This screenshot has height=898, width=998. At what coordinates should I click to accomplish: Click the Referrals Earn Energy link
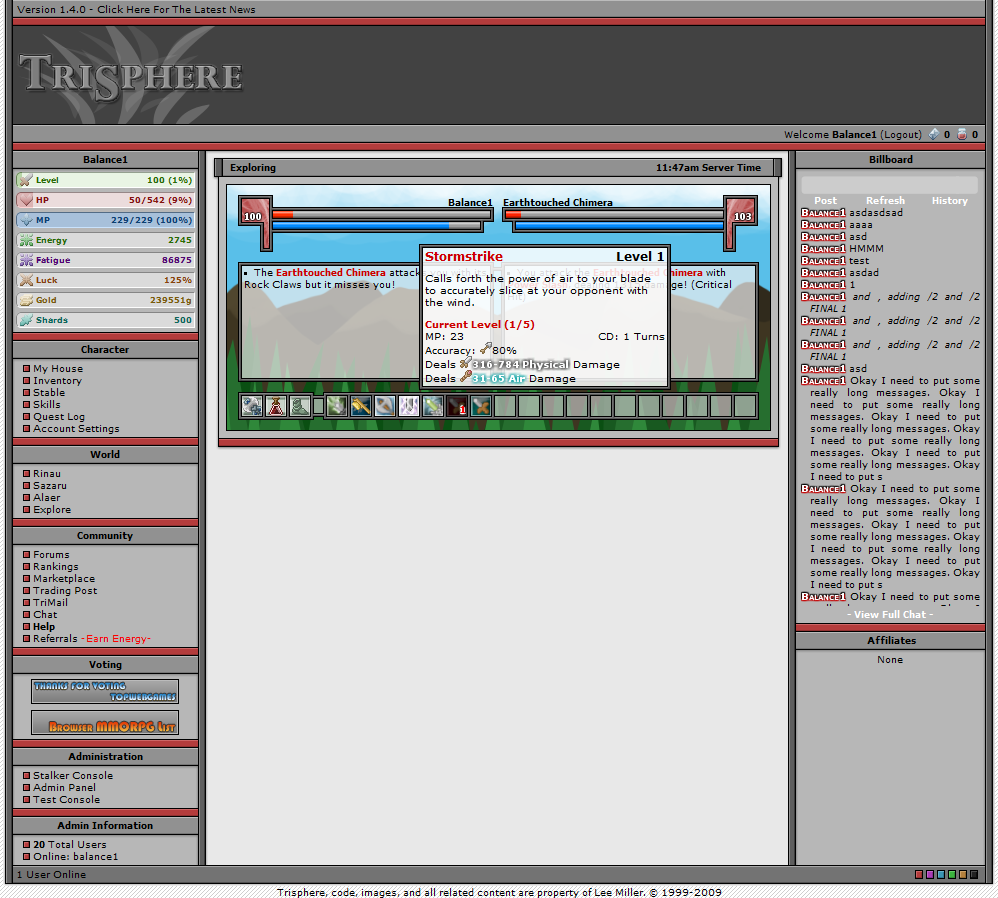pyautogui.click(x=92, y=639)
